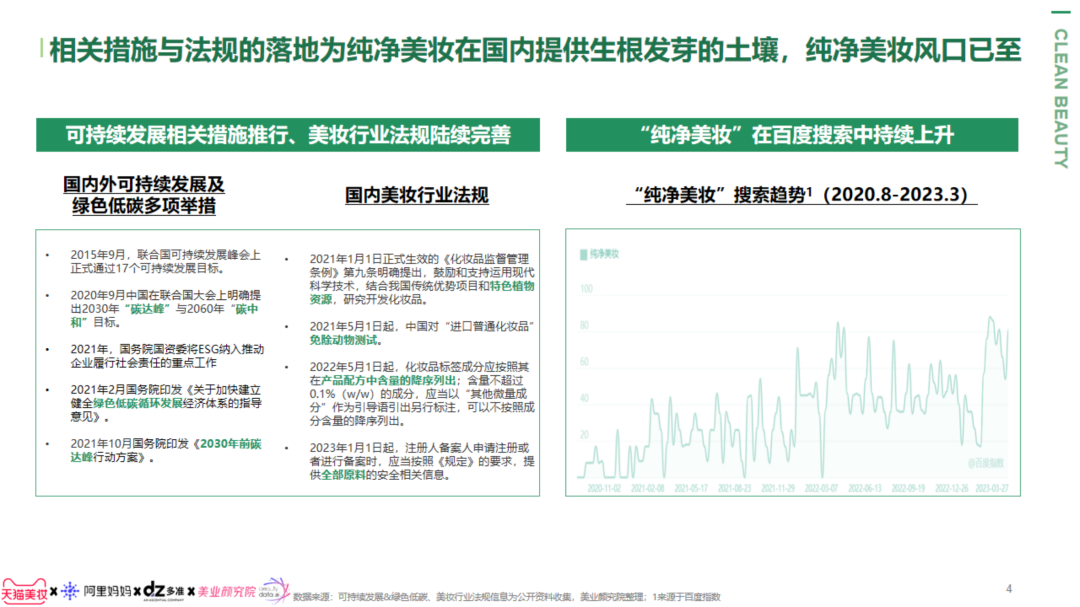The width and height of the screenshot is (1080, 607).
Task: Click x-axis date 2021-02-08
Action: click(647, 488)
